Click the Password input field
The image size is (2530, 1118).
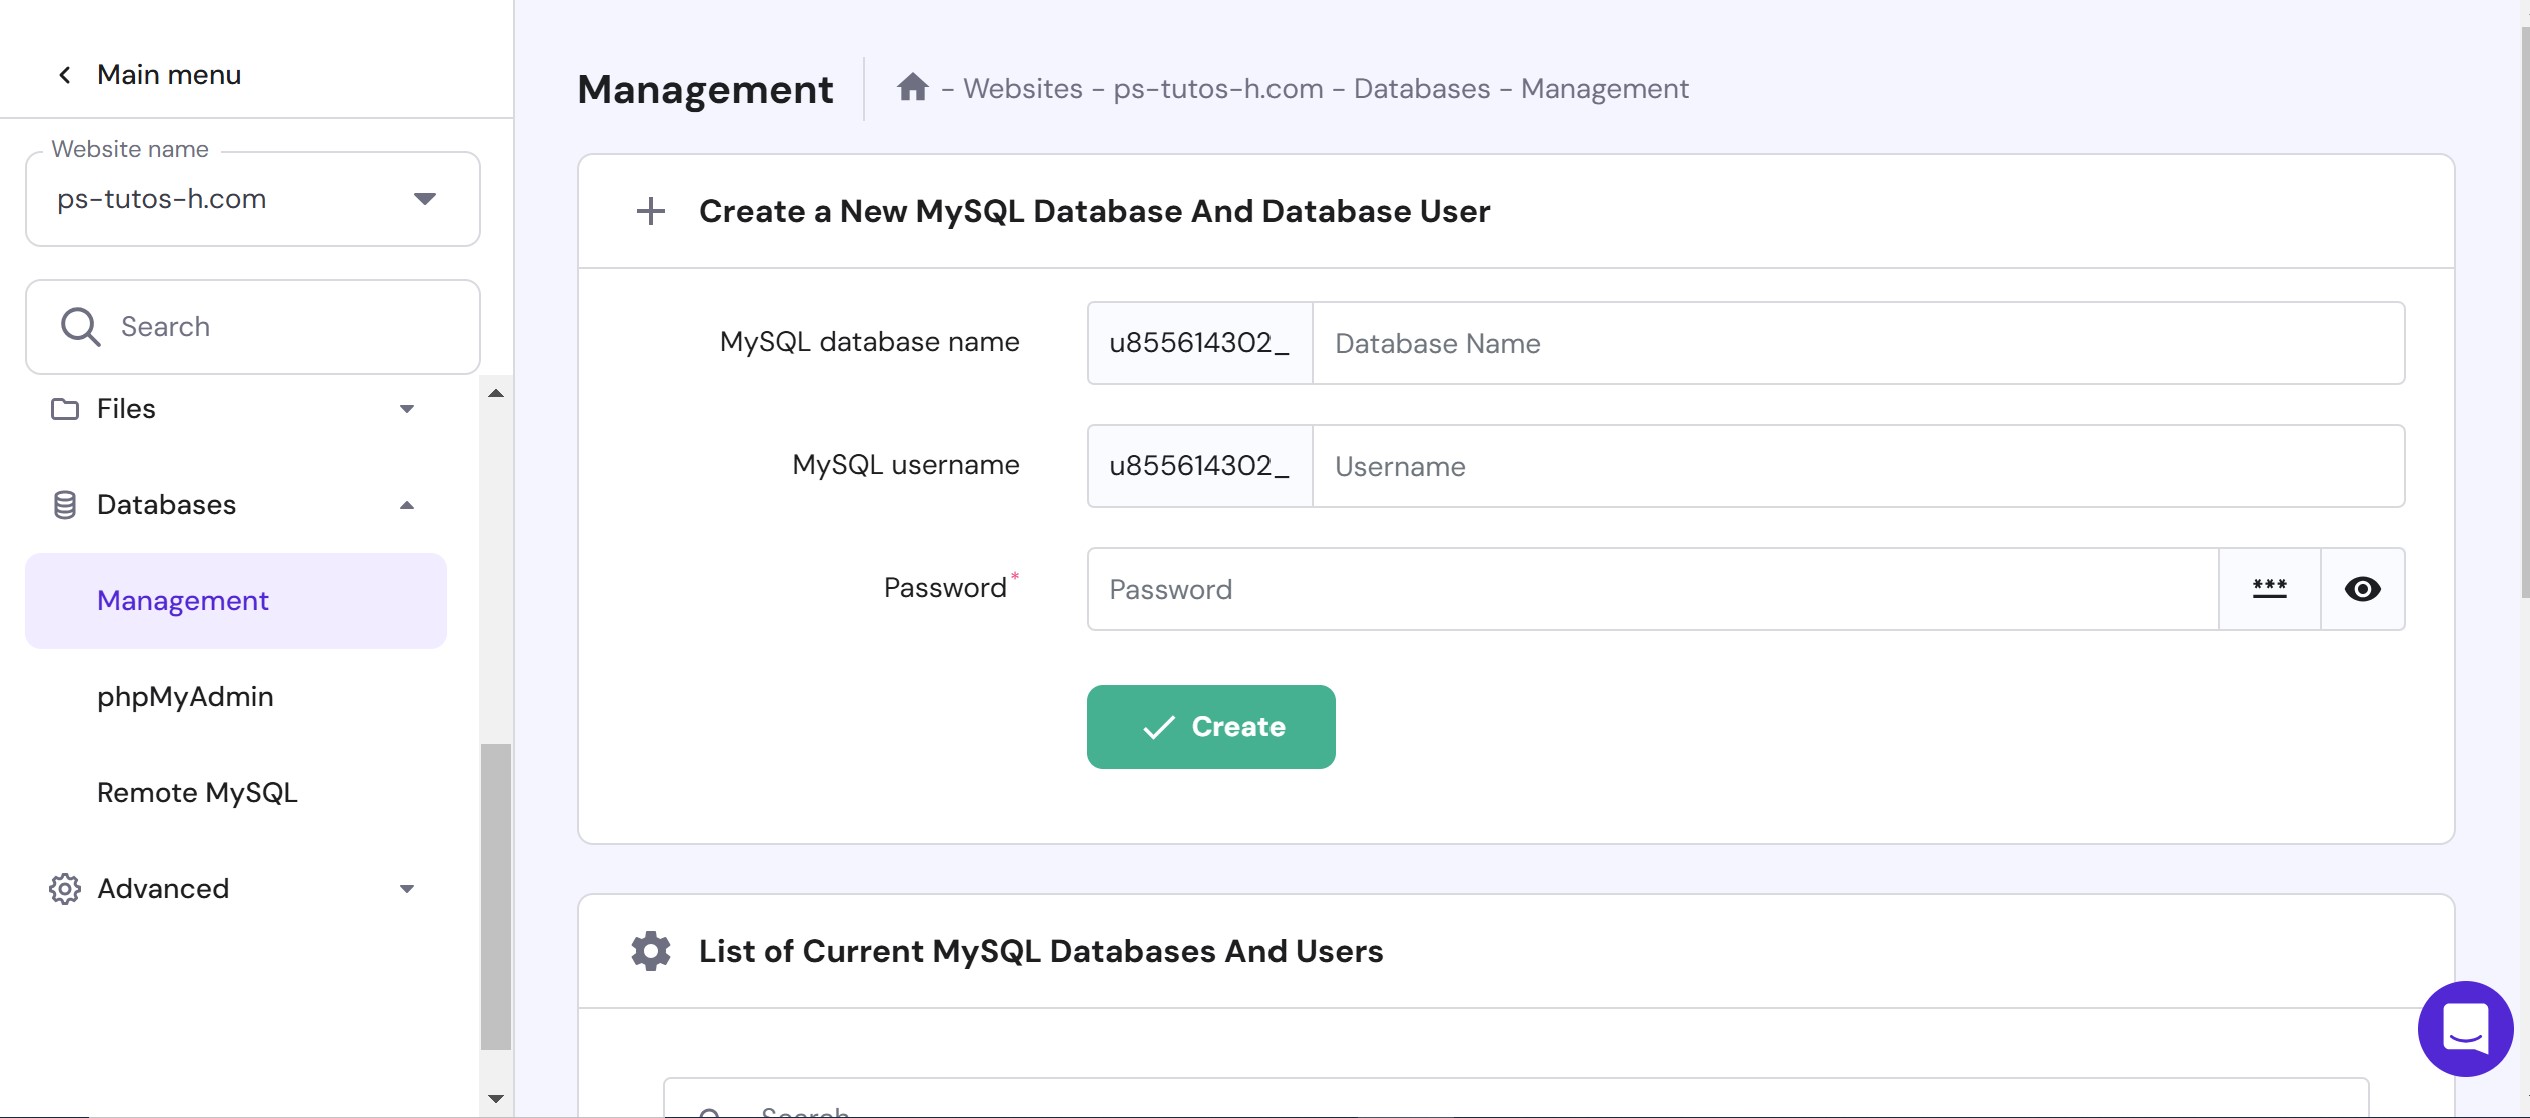(x=1653, y=589)
